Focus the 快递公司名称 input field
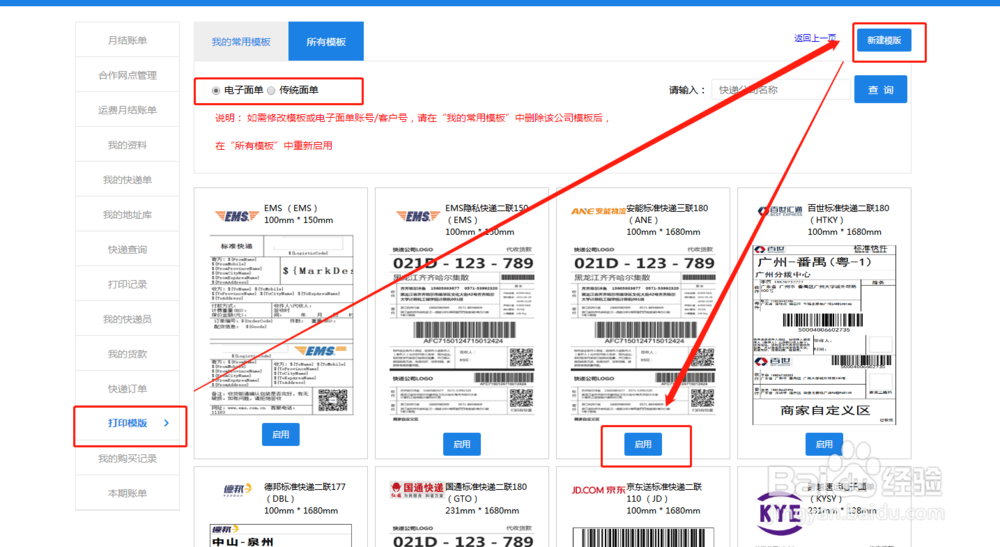 [x=781, y=90]
